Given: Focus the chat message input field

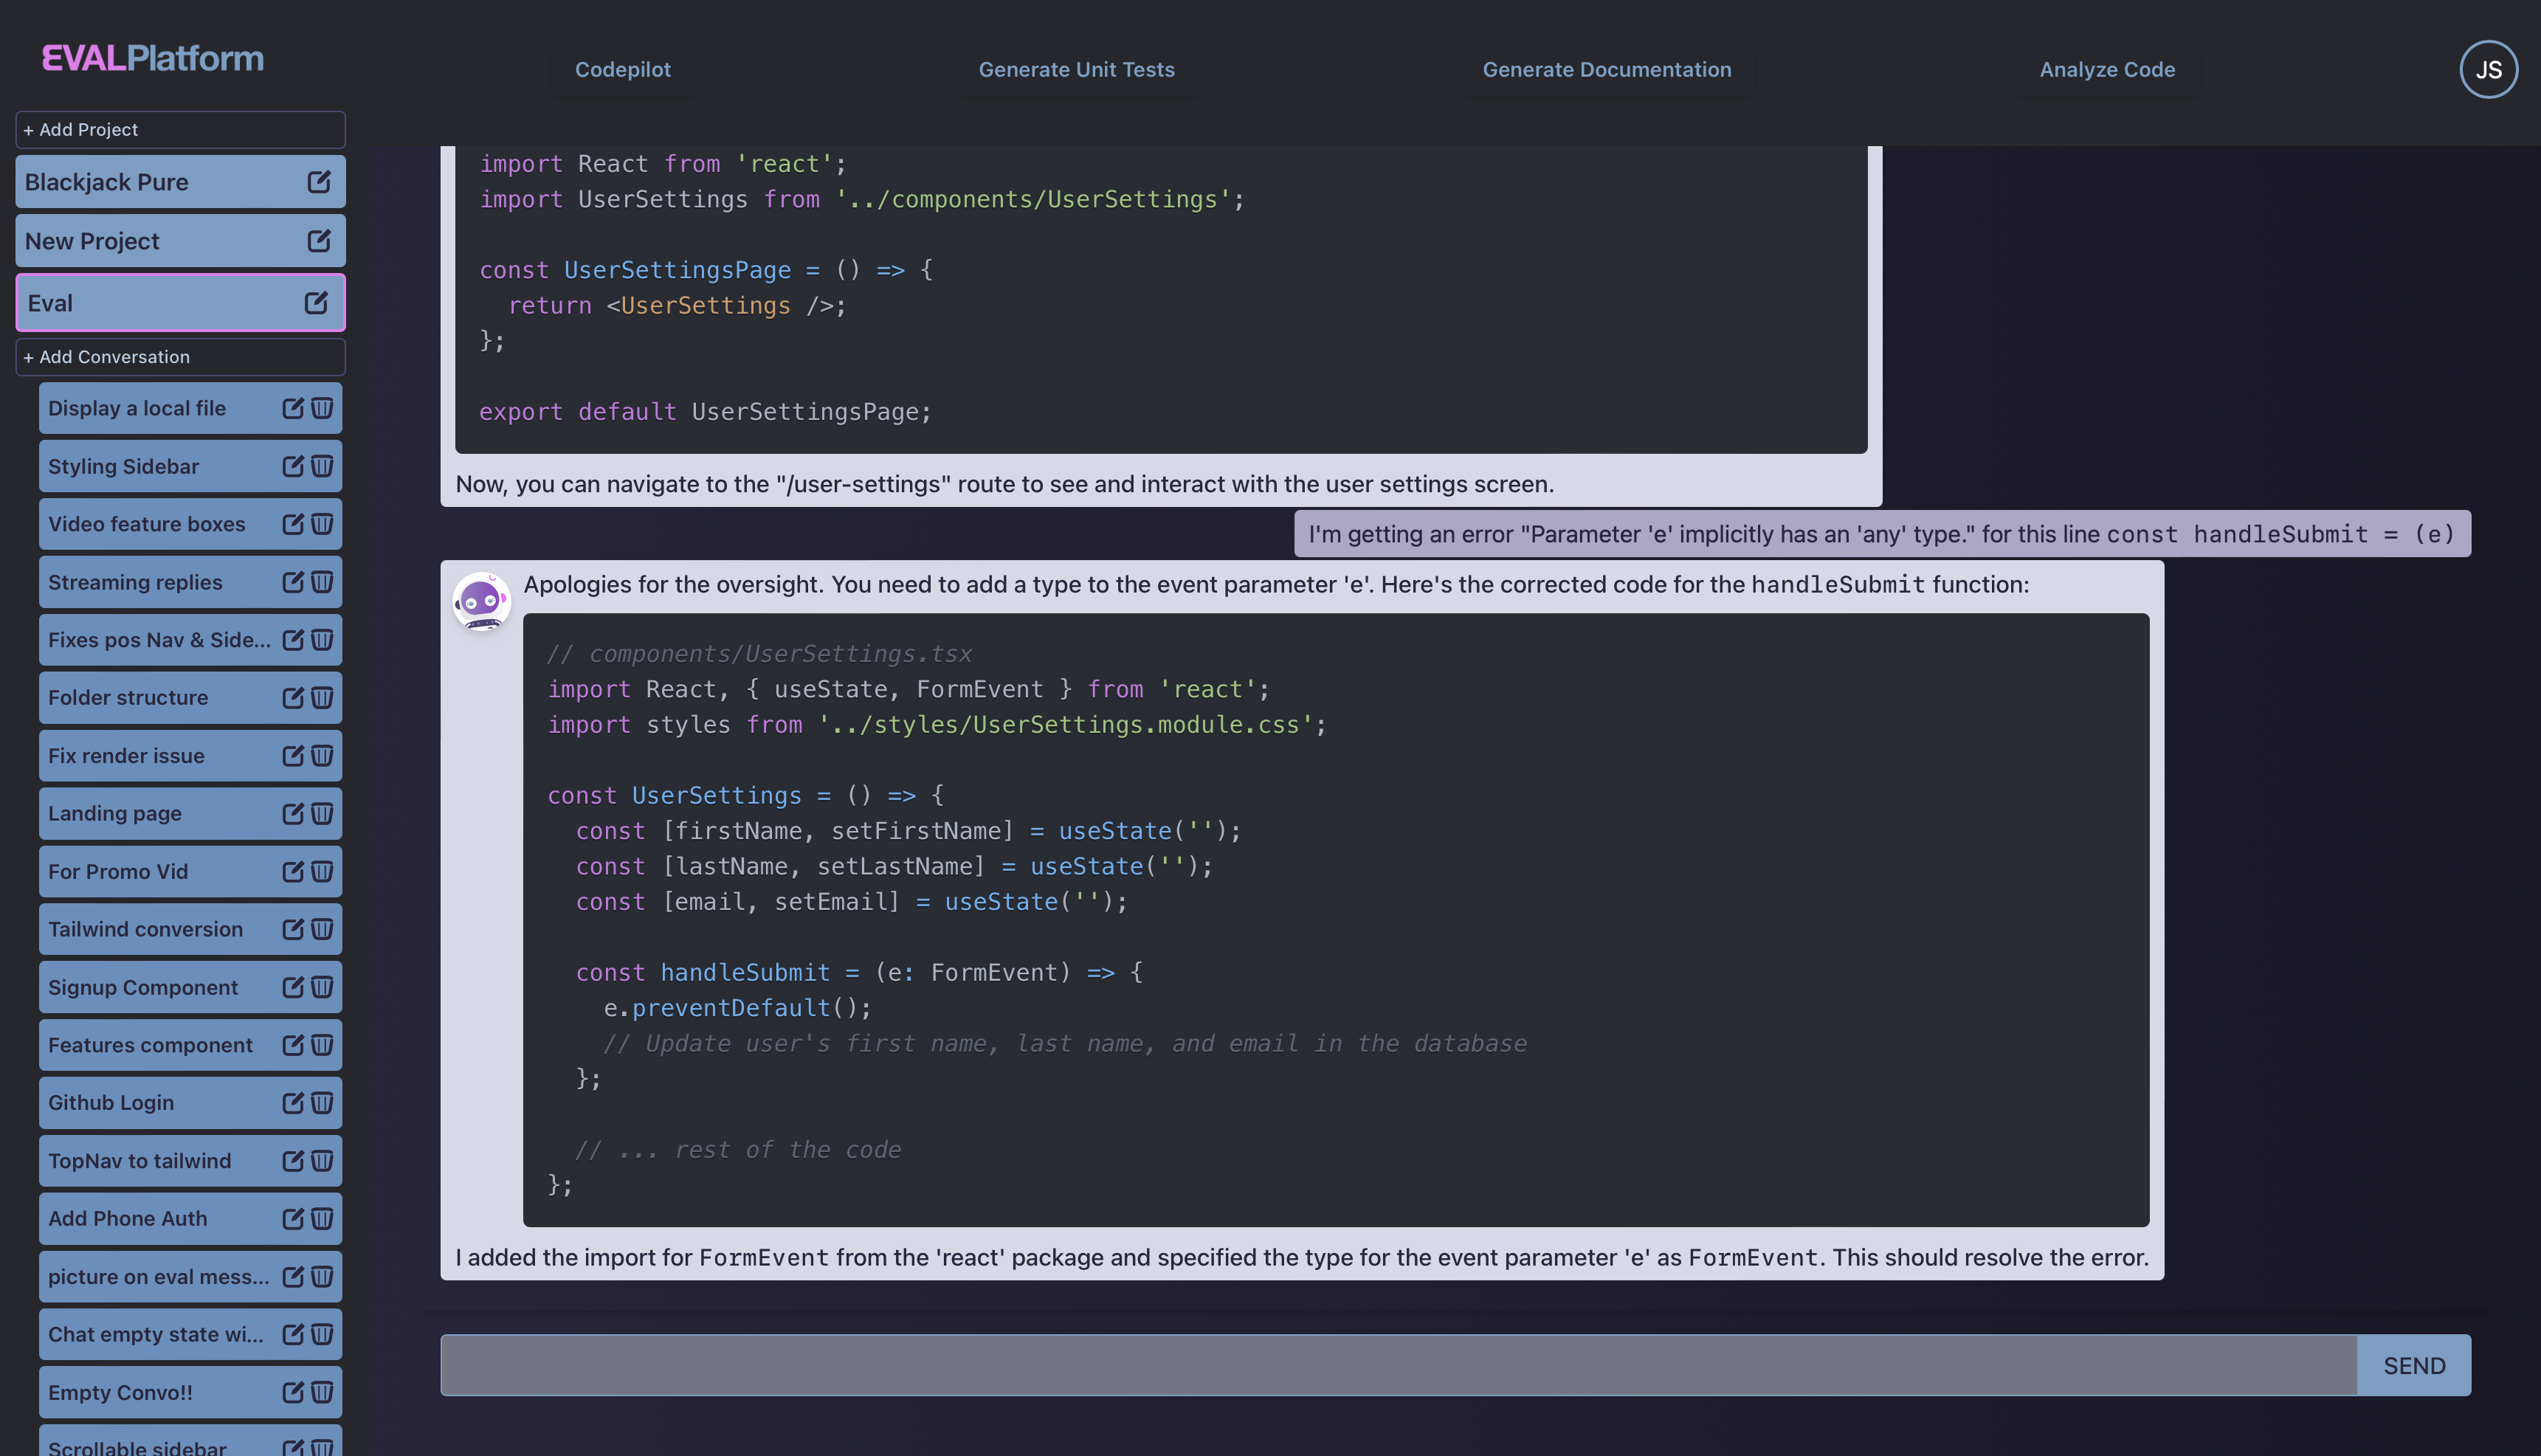Looking at the screenshot, I should (x=1398, y=1365).
